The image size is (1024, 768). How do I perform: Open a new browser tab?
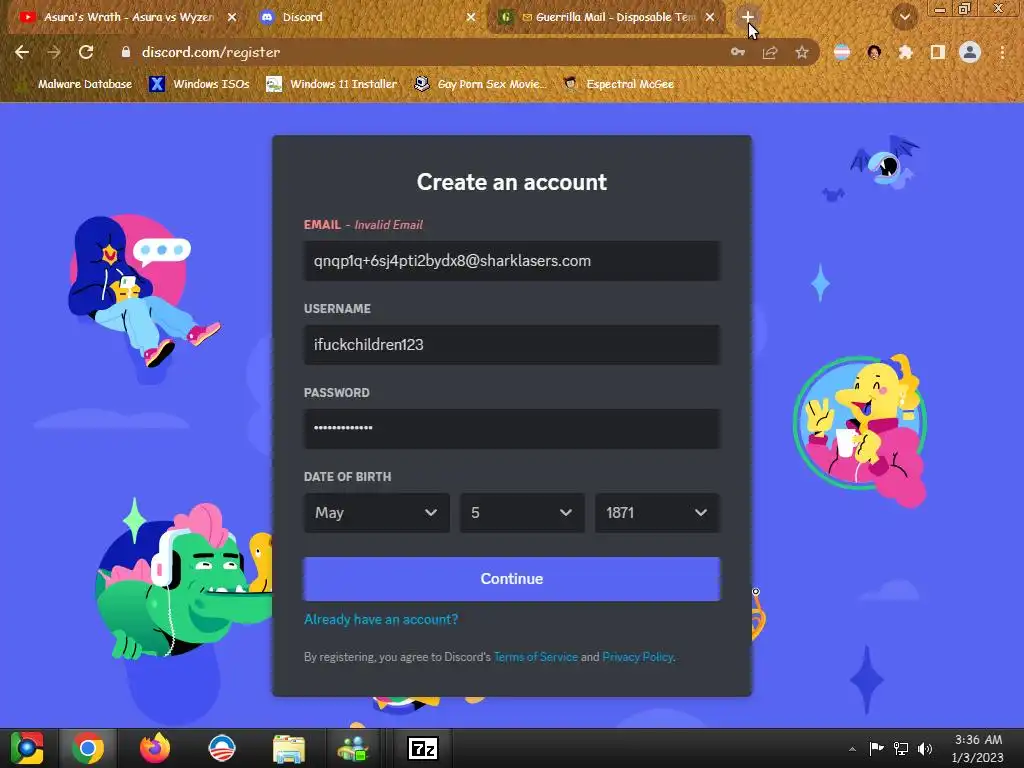click(x=748, y=17)
